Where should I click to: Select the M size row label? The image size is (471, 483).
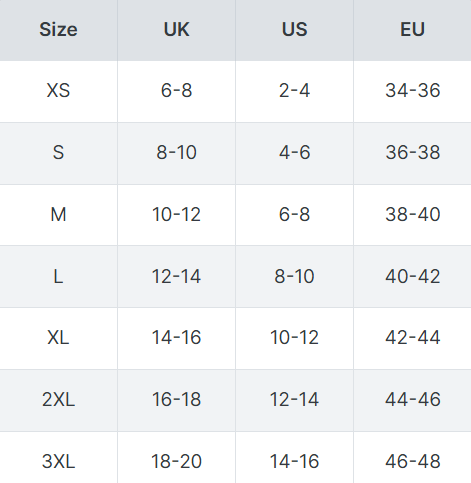pyautogui.click(x=58, y=214)
